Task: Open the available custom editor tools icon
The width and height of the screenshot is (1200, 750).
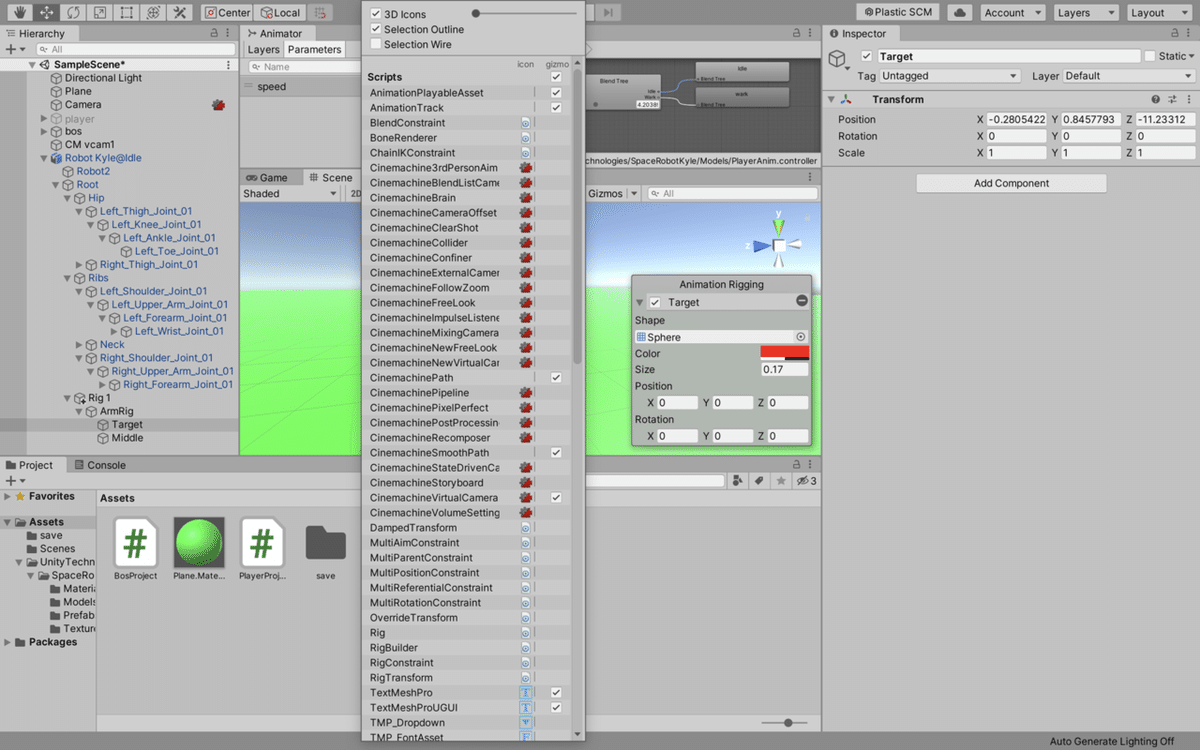Action: pos(178,13)
